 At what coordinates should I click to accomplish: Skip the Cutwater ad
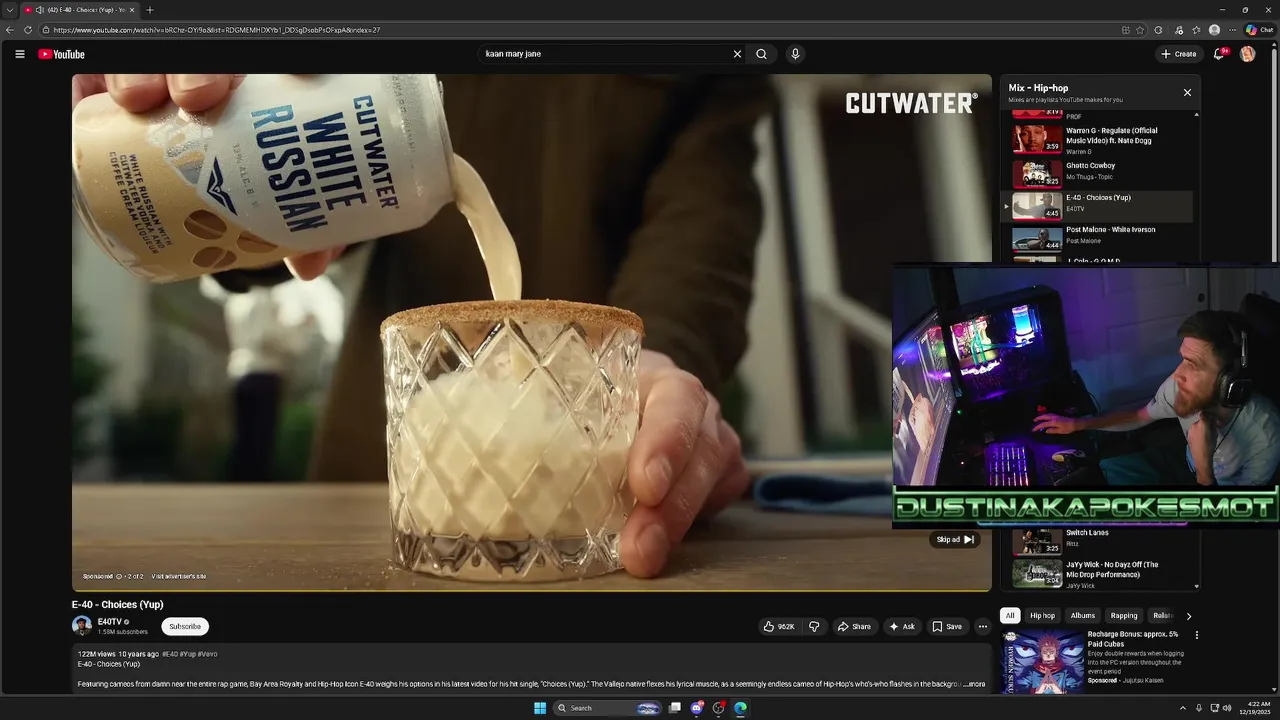955,540
